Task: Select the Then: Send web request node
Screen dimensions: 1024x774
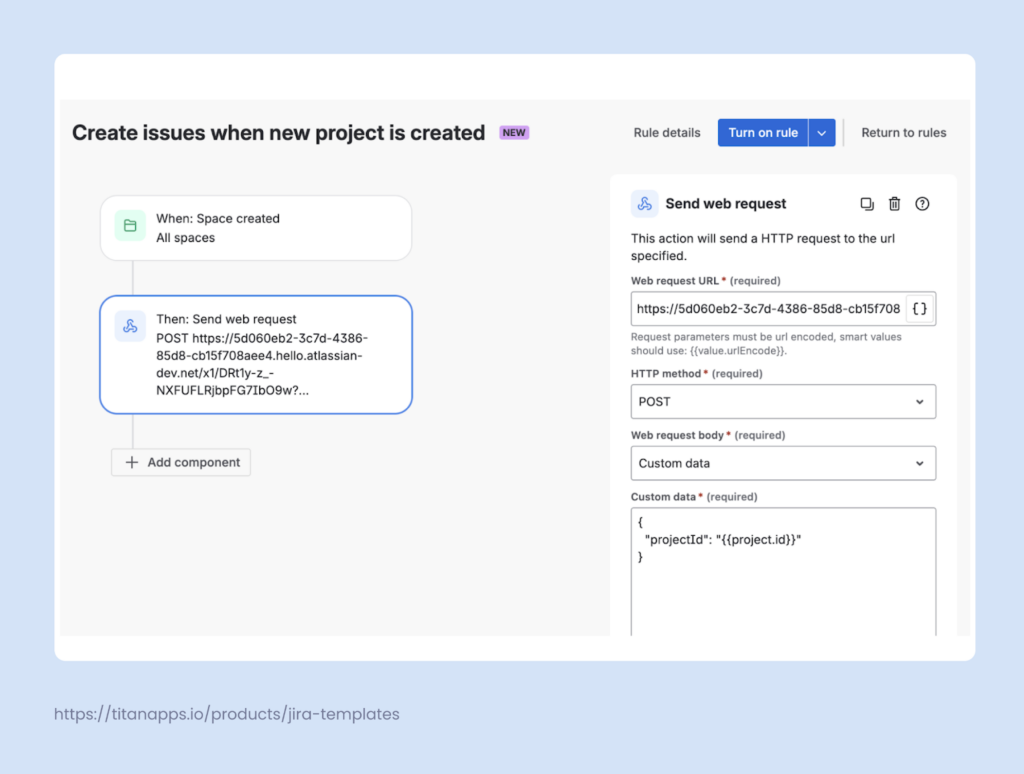Action: [256, 354]
